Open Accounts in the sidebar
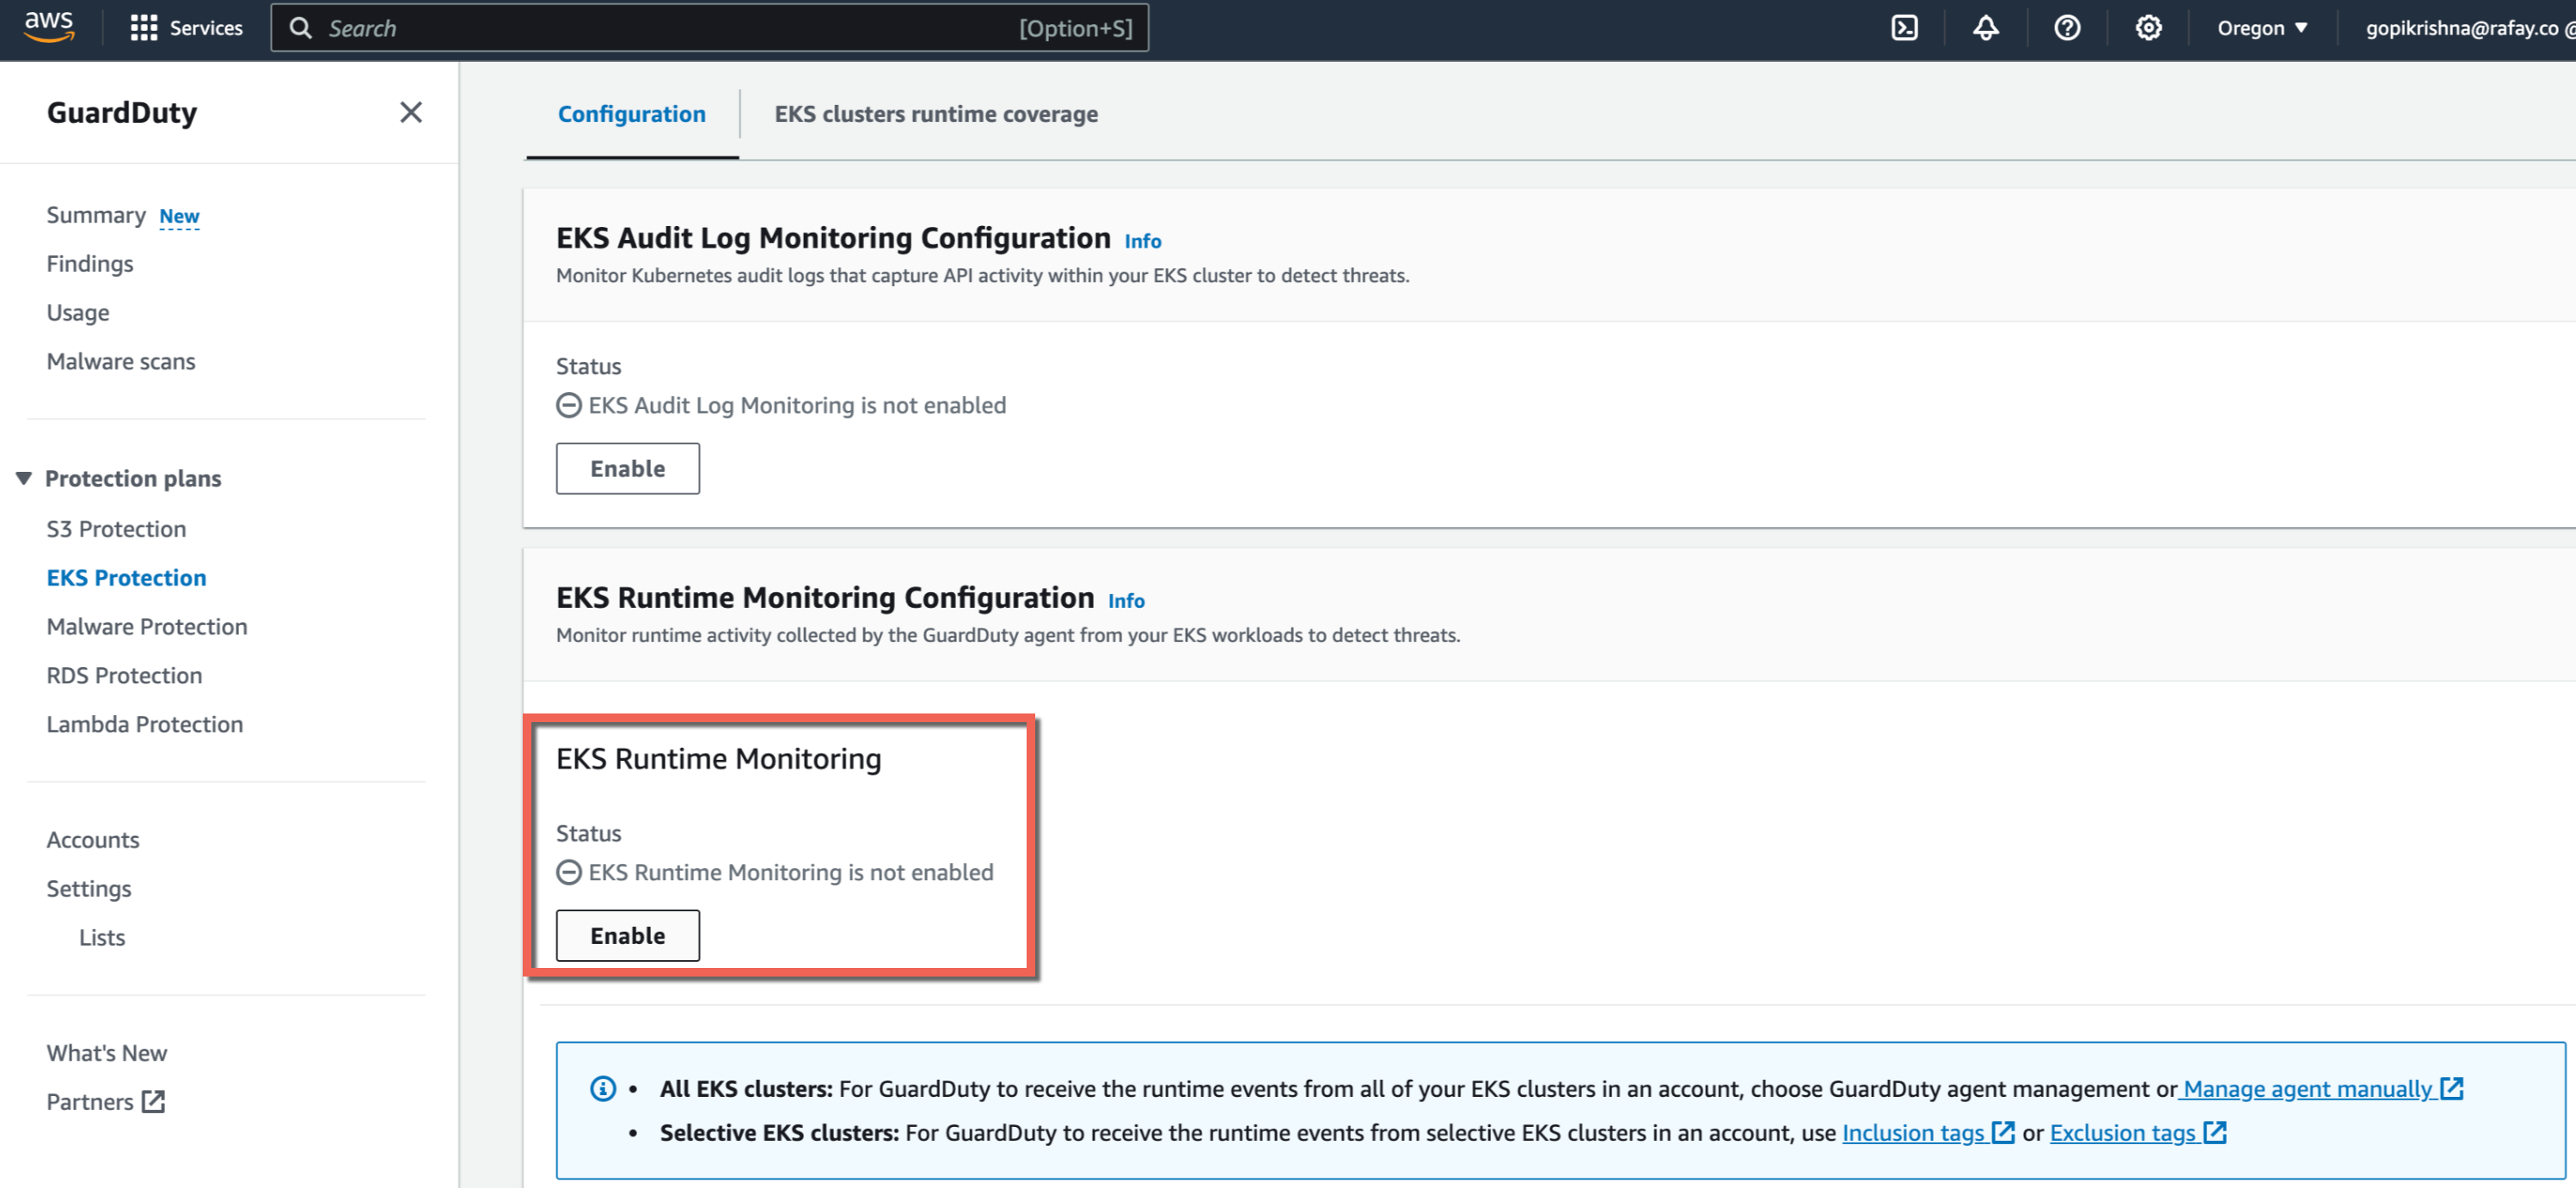 [93, 840]
